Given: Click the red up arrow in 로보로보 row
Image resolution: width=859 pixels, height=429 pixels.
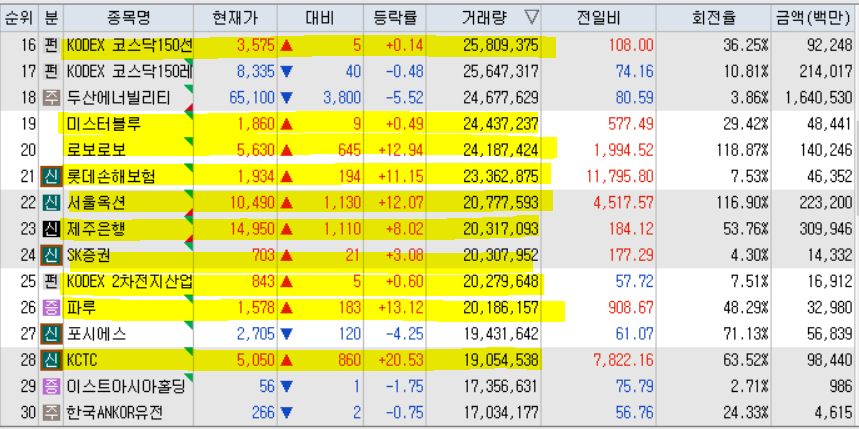Looking at the screenshot, I should (286, 150).
